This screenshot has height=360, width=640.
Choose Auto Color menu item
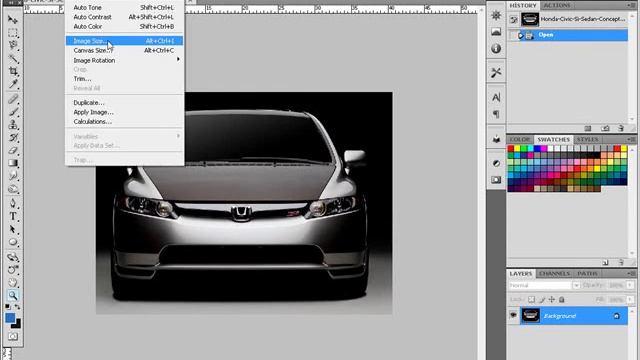(x=124, y=26)
